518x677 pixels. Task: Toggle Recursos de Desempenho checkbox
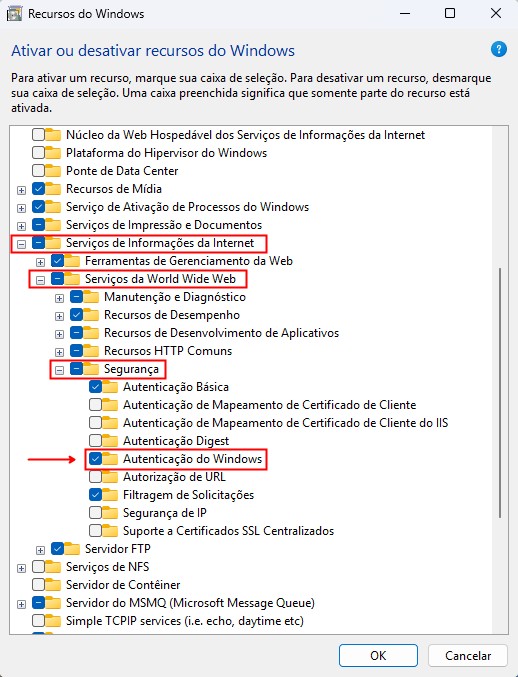coord(76,315)
